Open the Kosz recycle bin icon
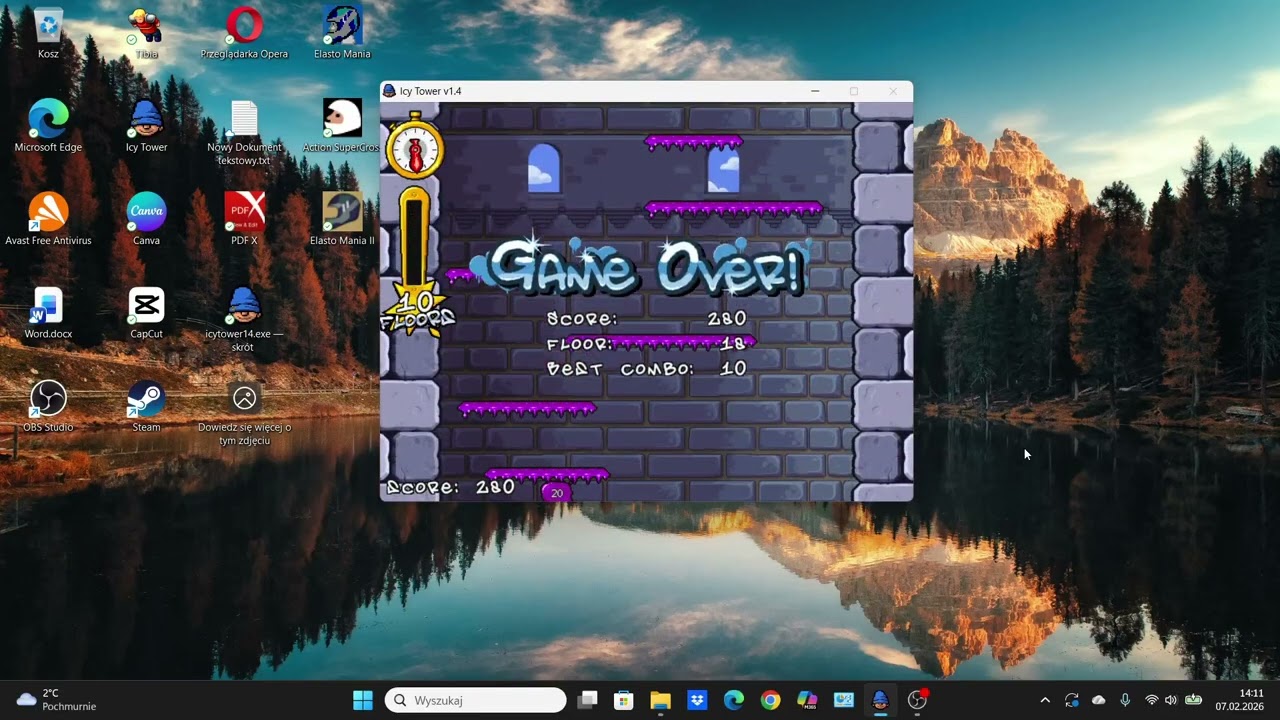The height and width of the screenshot is (720, 1280). click(x=48, y=33)
